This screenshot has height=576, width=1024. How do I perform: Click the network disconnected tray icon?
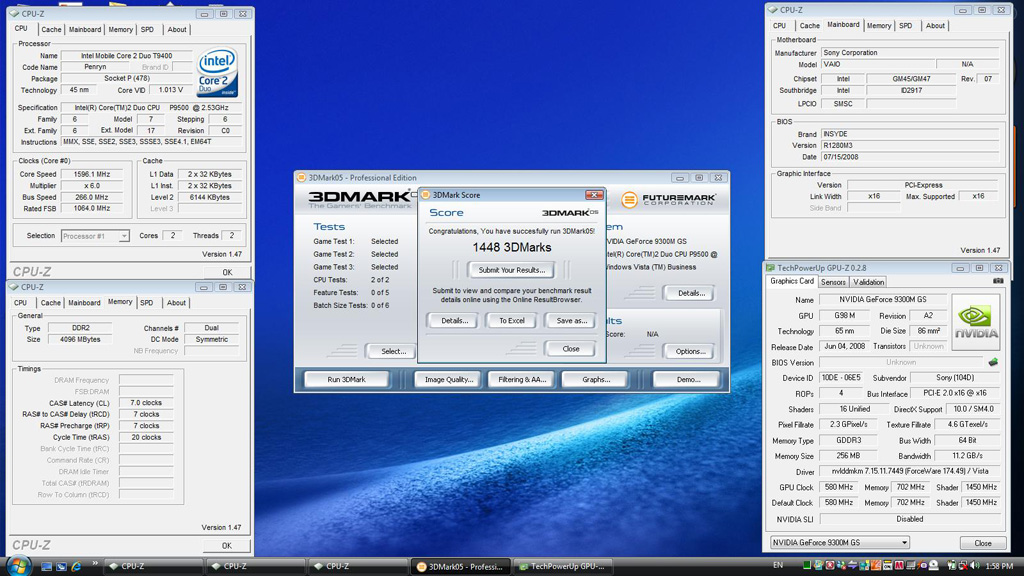tap(963, 566)
